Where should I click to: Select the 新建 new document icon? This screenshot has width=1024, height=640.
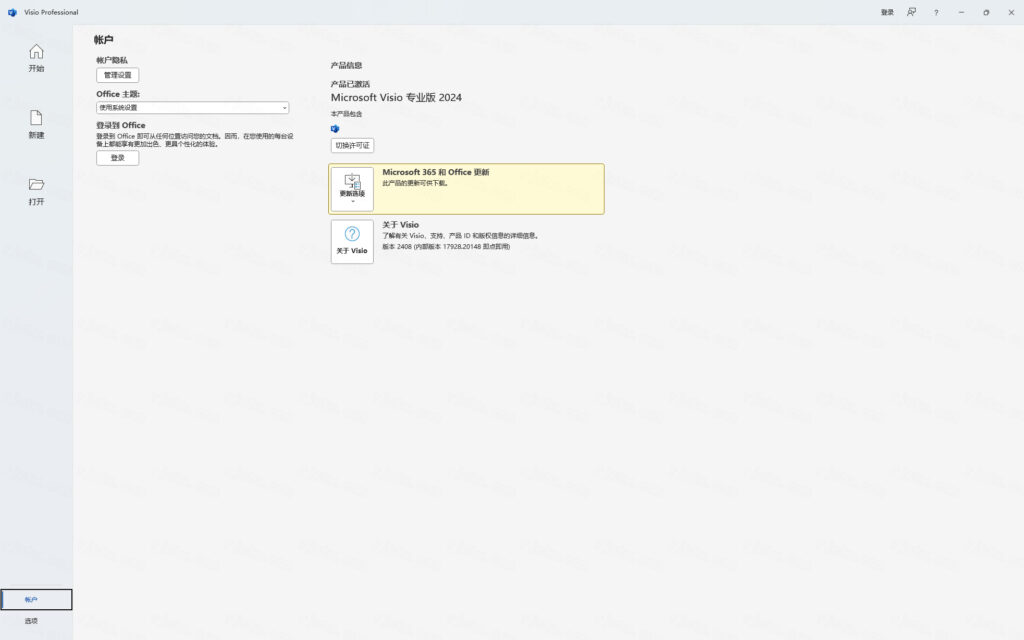click(x=36, y=119)
